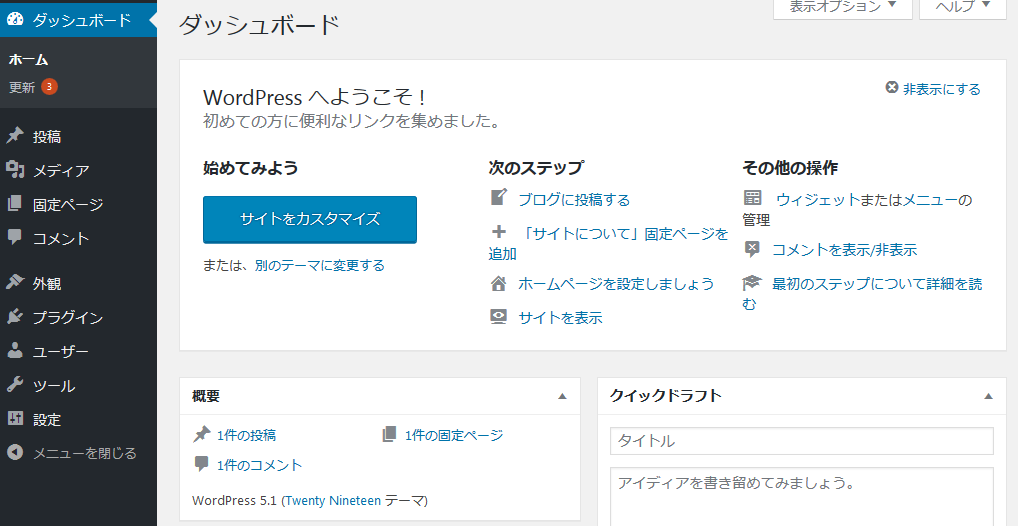Click the comment bubble icon beside コメント menu

[x=16, y=238]
